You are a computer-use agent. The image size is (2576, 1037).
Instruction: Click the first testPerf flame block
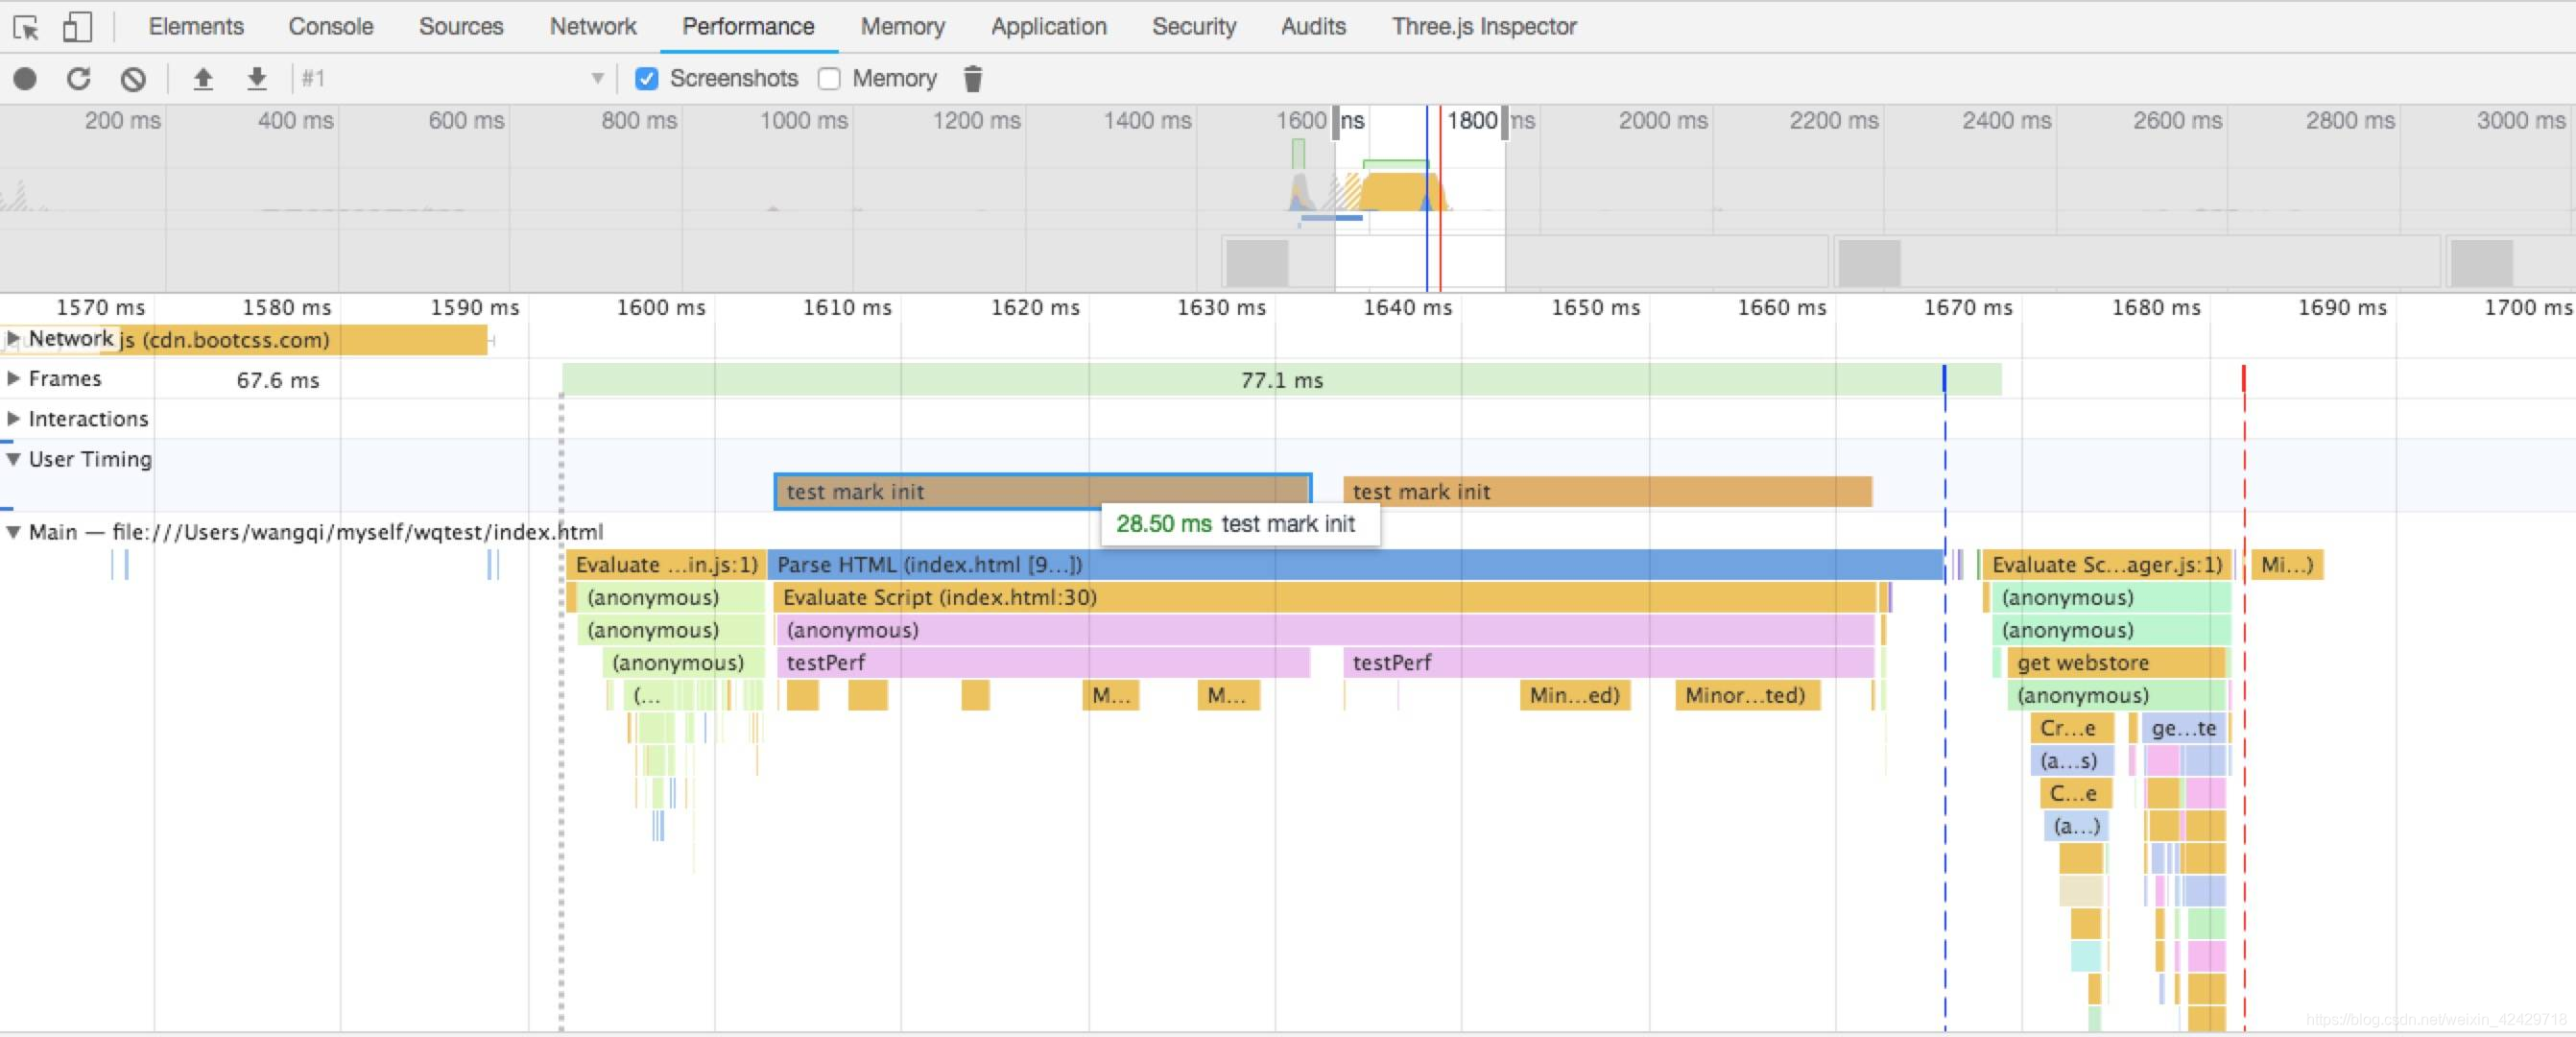click(1043, 663)
